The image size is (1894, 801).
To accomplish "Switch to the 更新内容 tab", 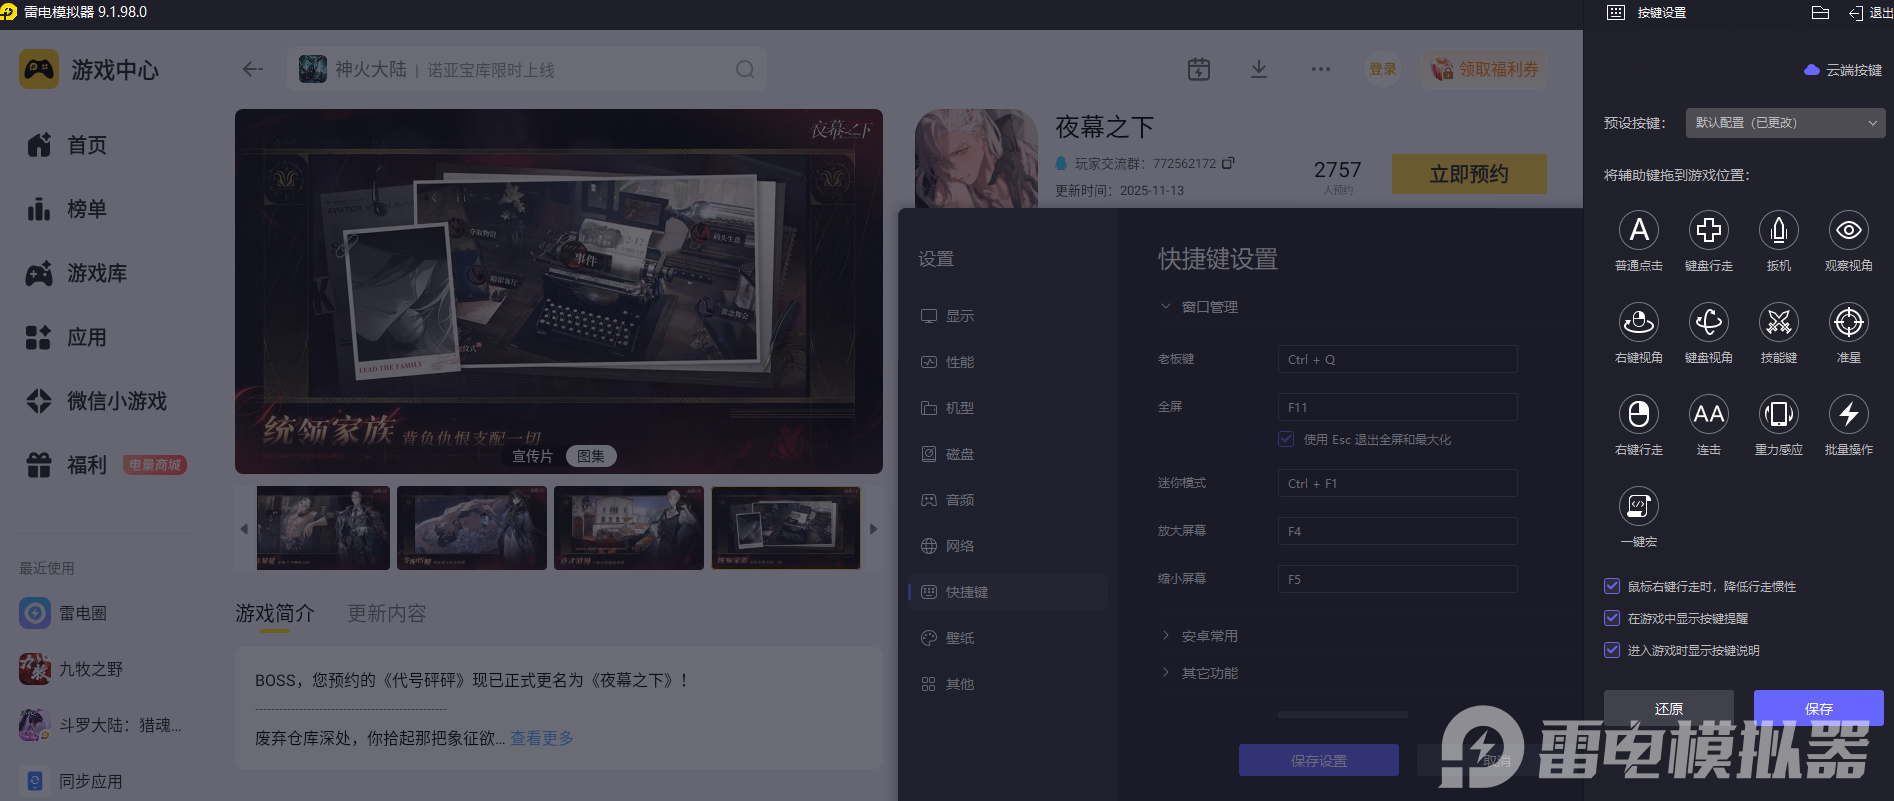I will [387, 613].
